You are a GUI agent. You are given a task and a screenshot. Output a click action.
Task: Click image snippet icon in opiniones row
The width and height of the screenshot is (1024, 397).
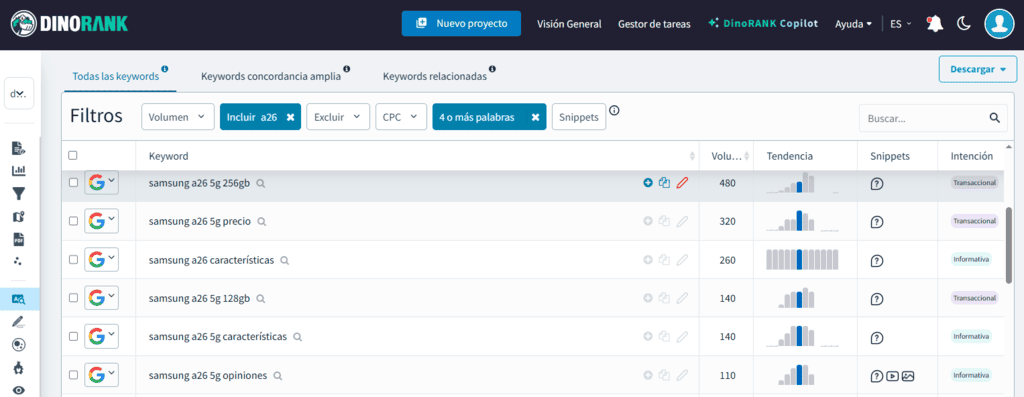tap(908, 375)
